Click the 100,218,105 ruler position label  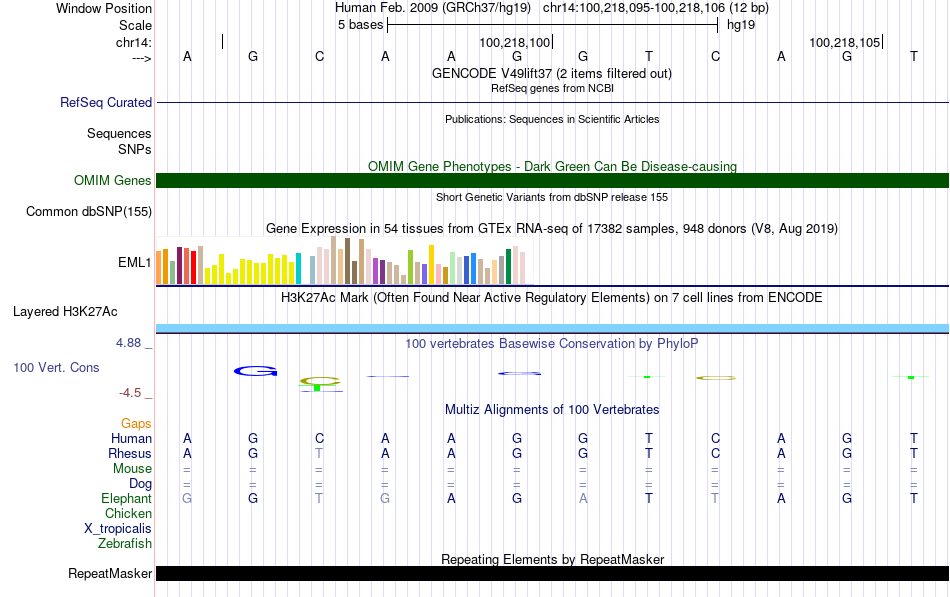point(845,42)
